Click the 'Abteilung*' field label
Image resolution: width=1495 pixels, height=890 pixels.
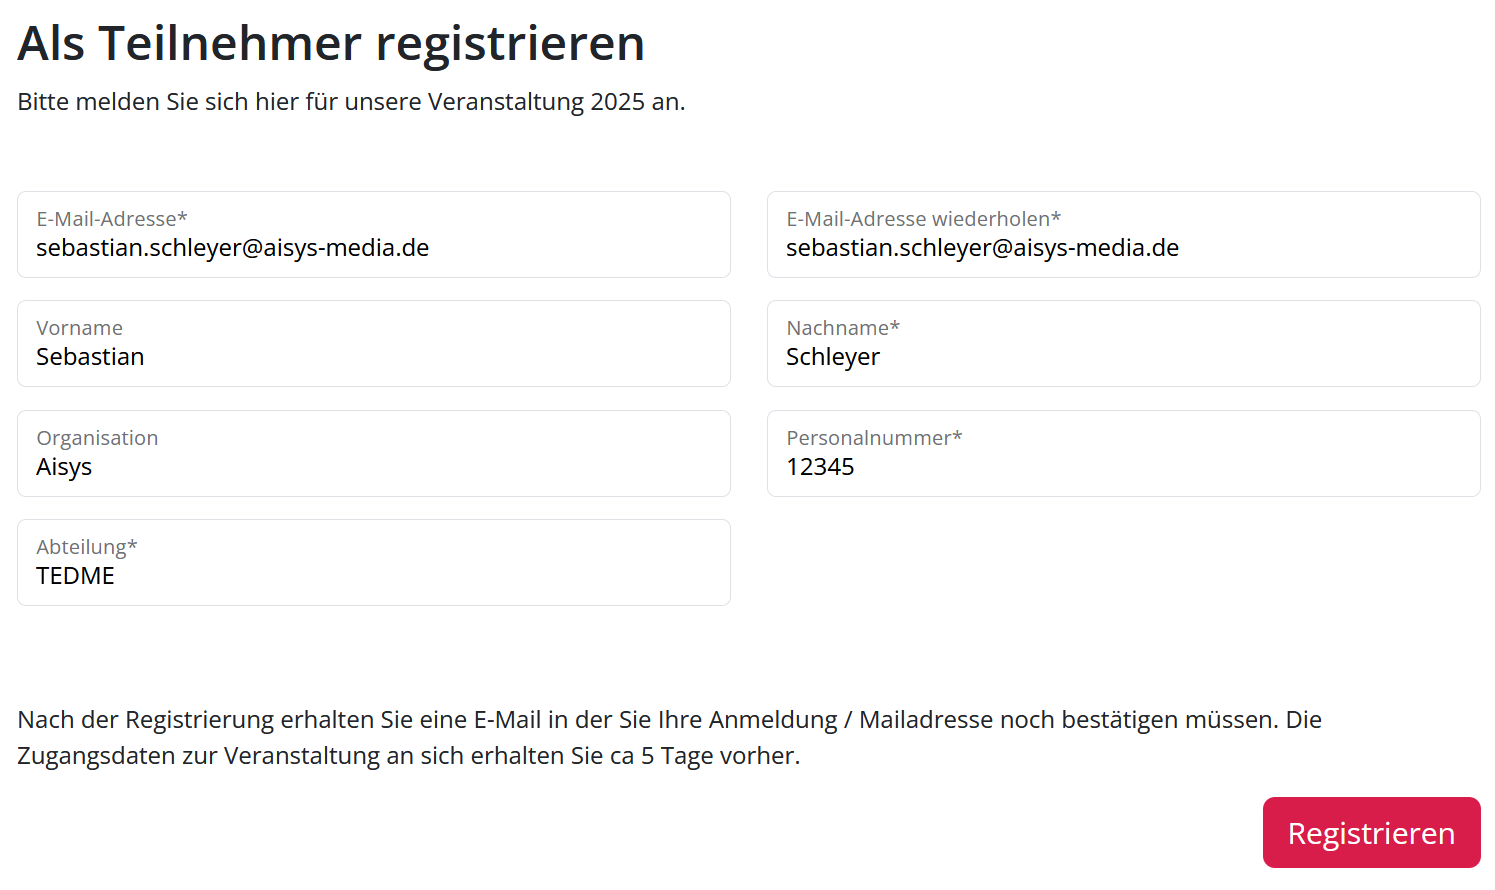[x=87, y=547]
